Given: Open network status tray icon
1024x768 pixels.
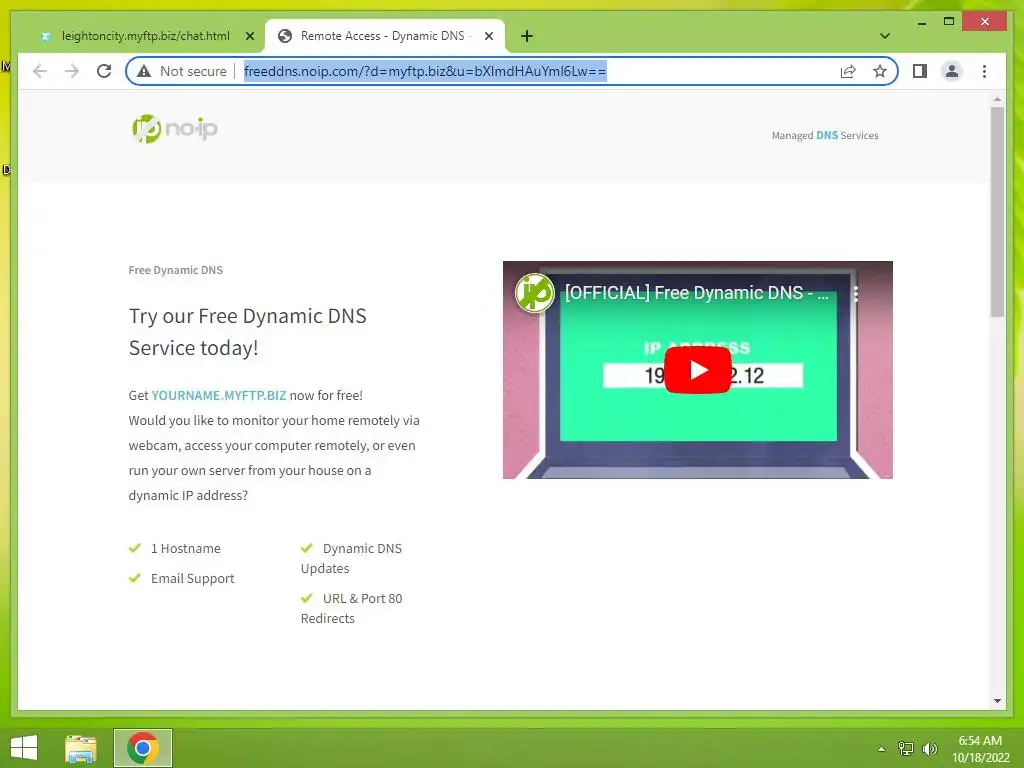Looking at the screenshot, I should 906,749.
